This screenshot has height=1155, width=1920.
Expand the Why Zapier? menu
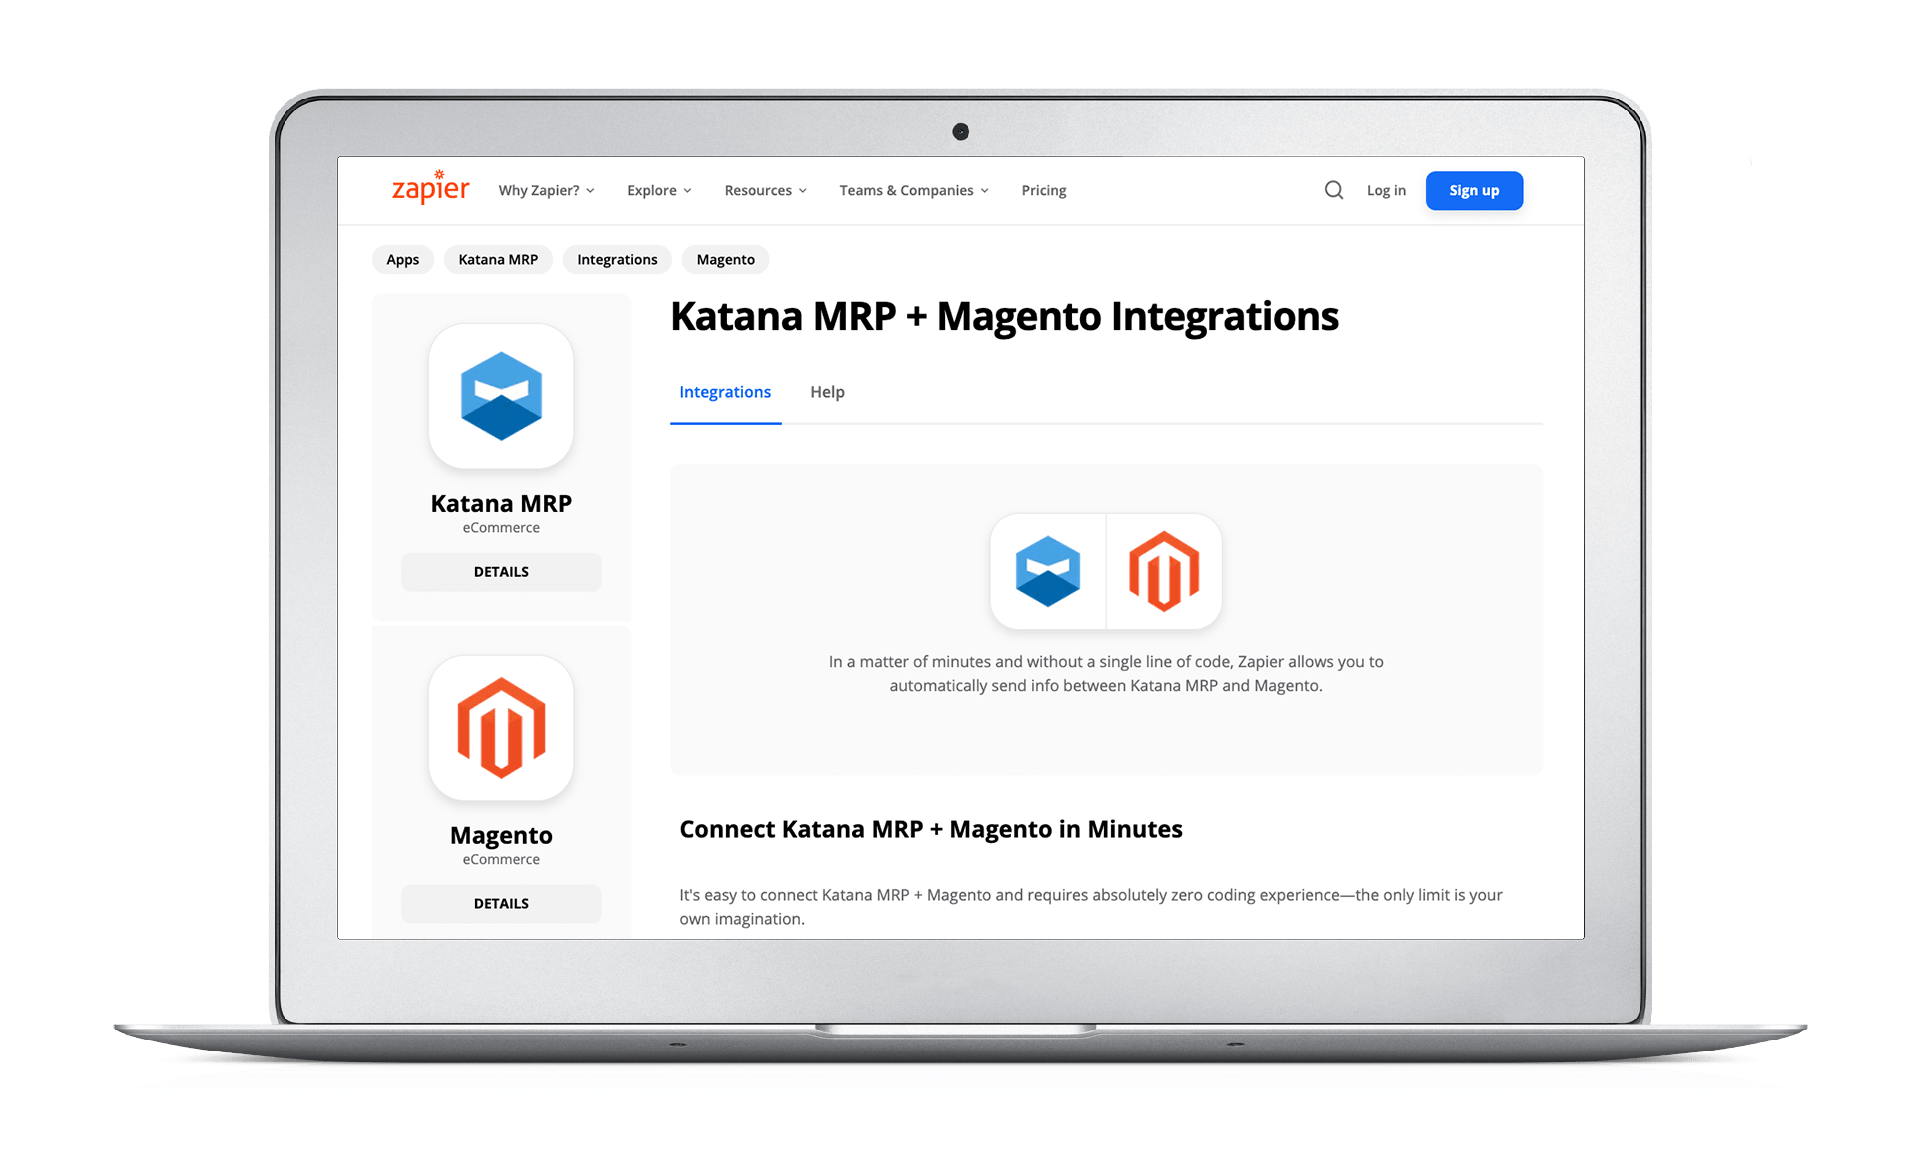pyautogui.click(x=546, y=190)
